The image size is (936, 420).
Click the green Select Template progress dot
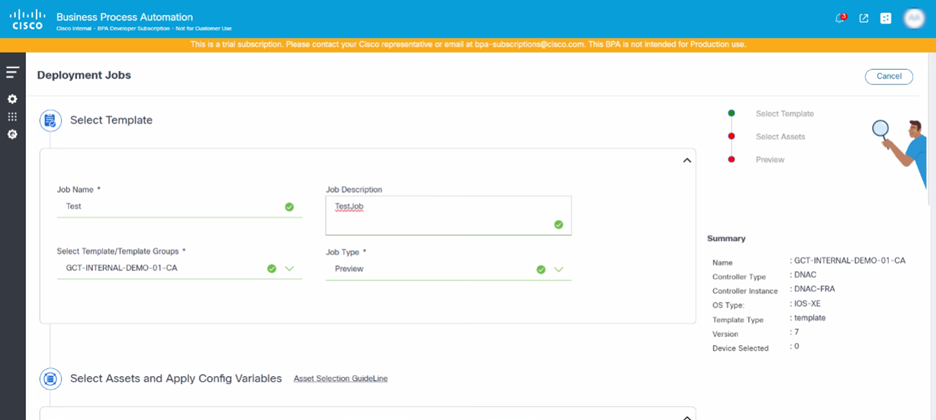pos(731,113)
